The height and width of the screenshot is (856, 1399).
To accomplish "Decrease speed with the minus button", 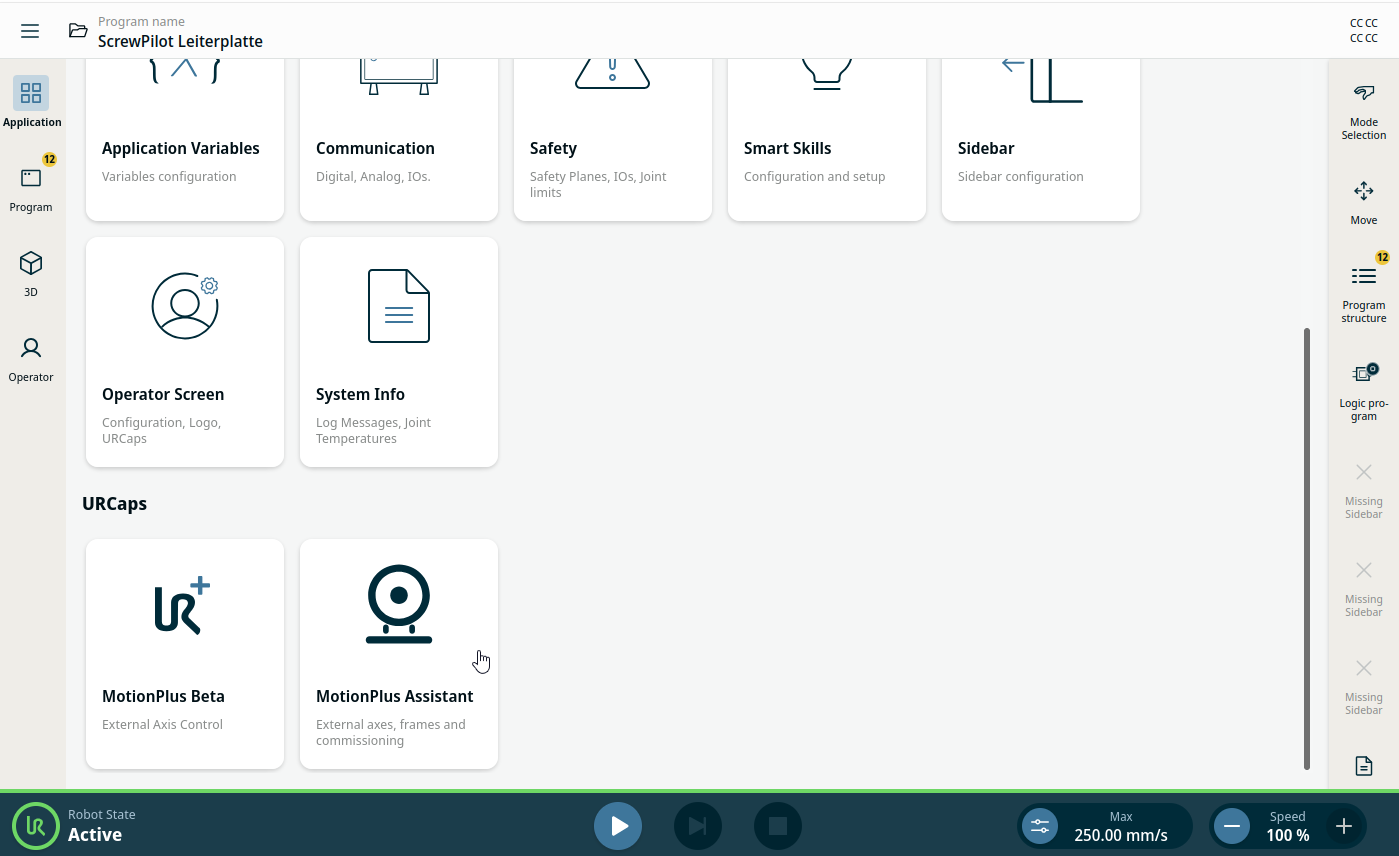I will [1232, 826].
